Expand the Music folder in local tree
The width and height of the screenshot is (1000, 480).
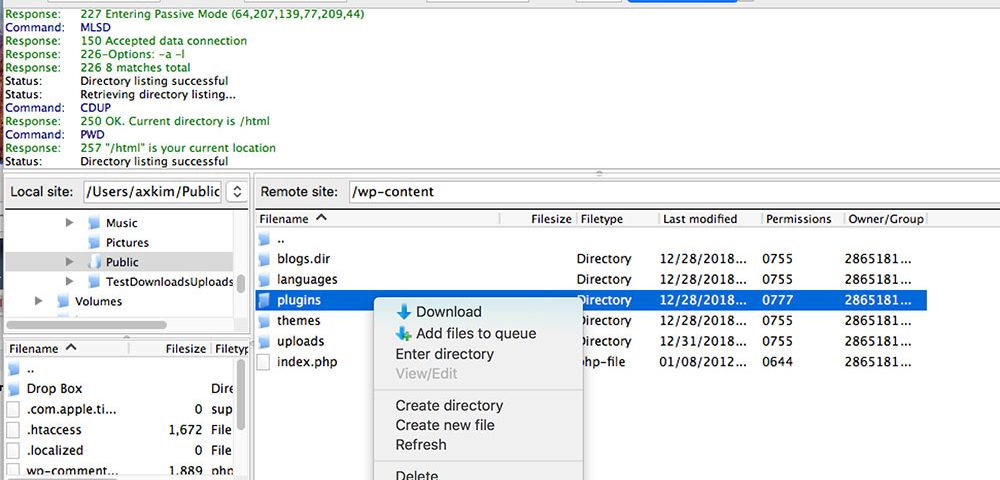pos(70,223)
